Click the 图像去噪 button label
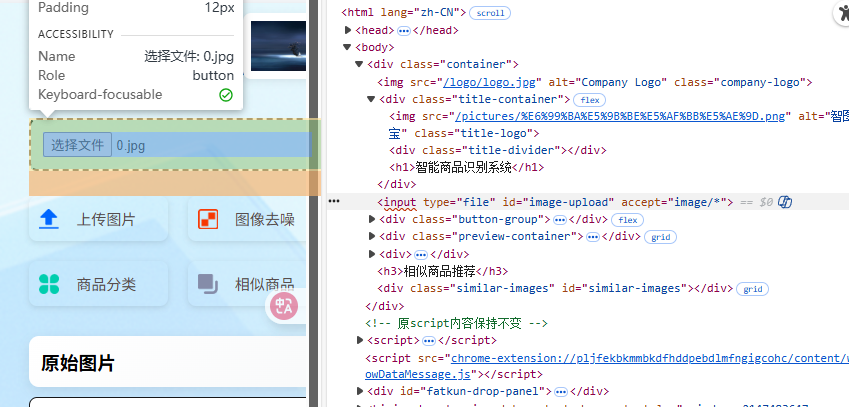 pyautogui.click(x=265, y=220)
